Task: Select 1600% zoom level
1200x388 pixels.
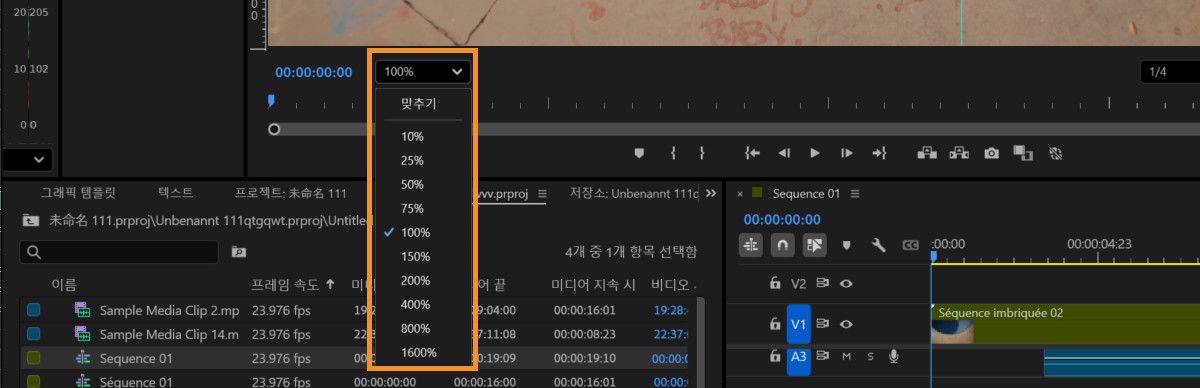Action: (420, 352)
